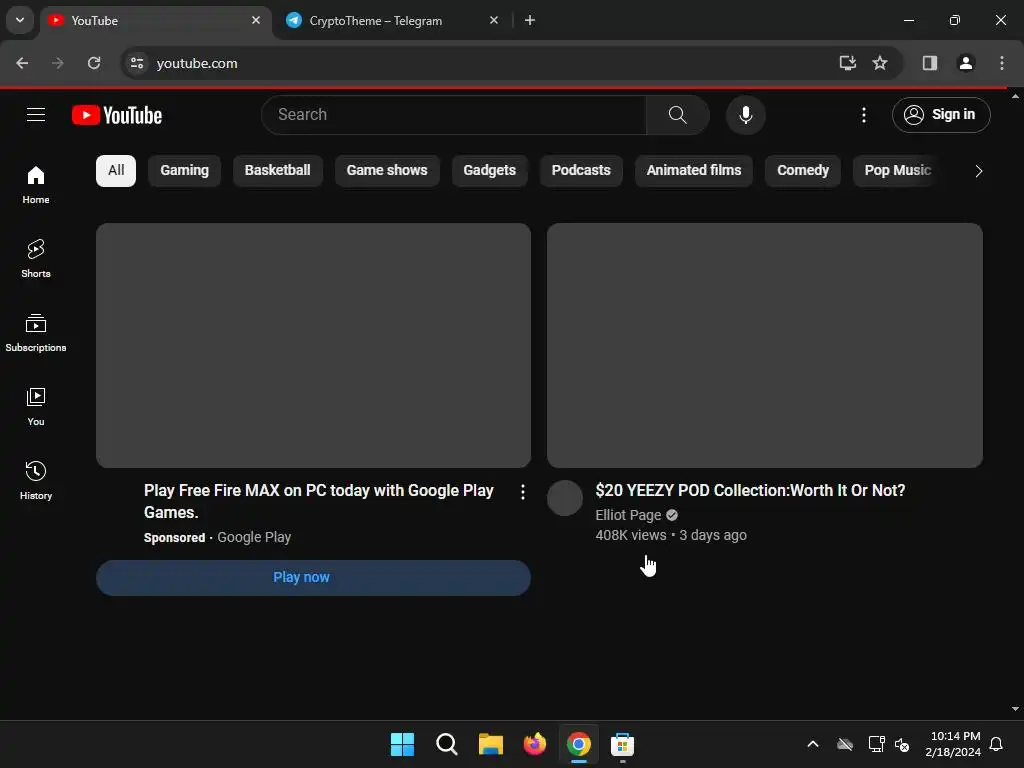Bookmark this page with star icon
The width and height of the screenshot is (1024, 768).
pos(880,63)
